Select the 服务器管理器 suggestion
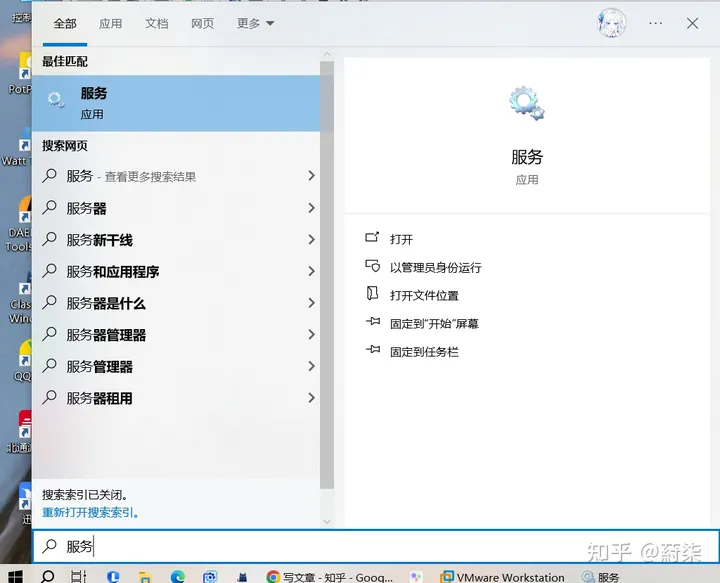 pyautogui.click(x=176, y=335)
